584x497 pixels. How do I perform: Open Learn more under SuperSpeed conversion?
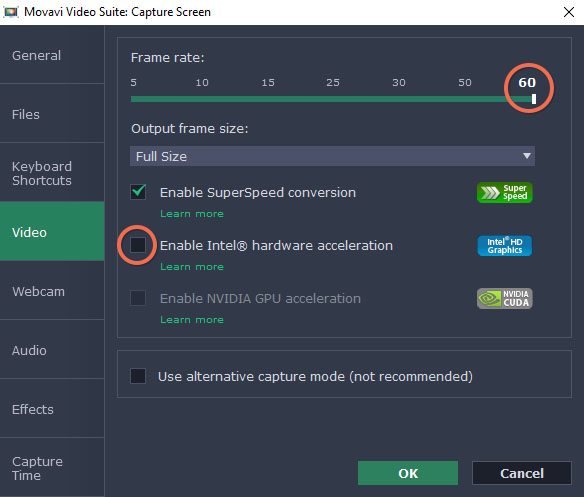coord(192,214)
